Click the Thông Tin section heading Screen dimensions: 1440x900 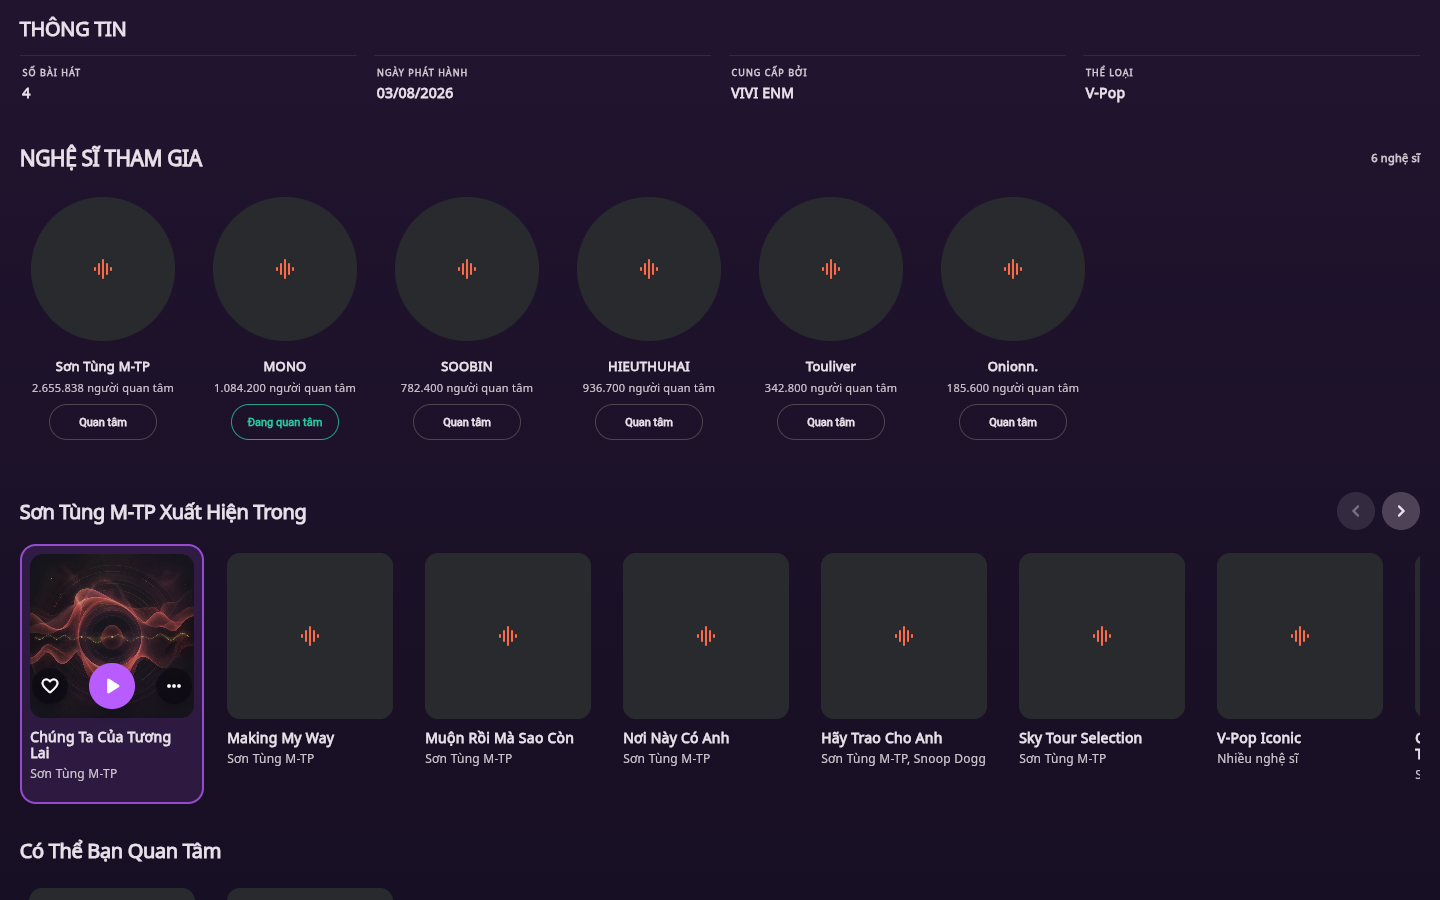coord(73,29)
